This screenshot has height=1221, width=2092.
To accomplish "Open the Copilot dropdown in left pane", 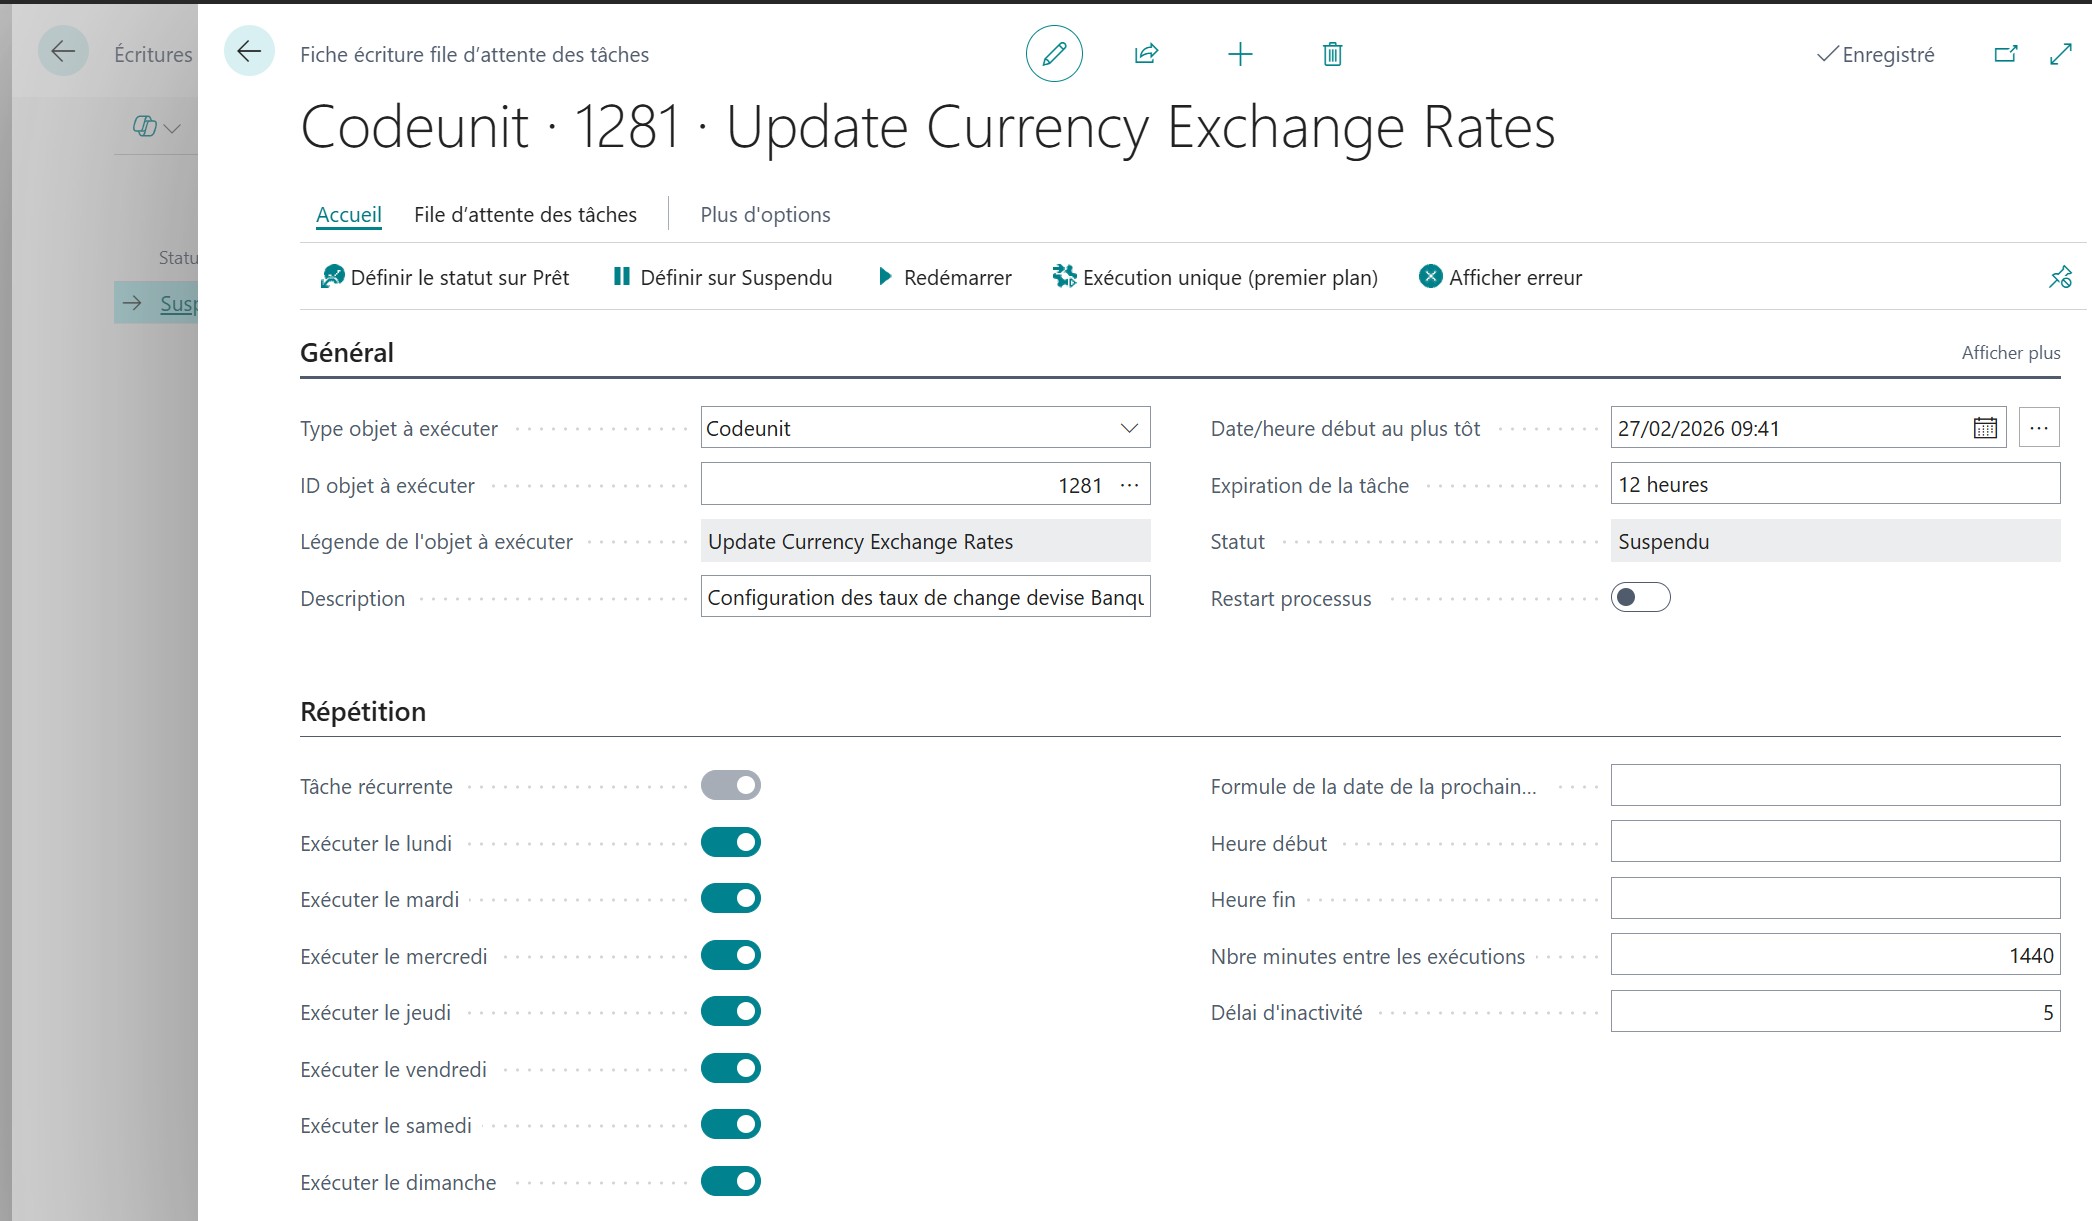I will pos(156,127).
